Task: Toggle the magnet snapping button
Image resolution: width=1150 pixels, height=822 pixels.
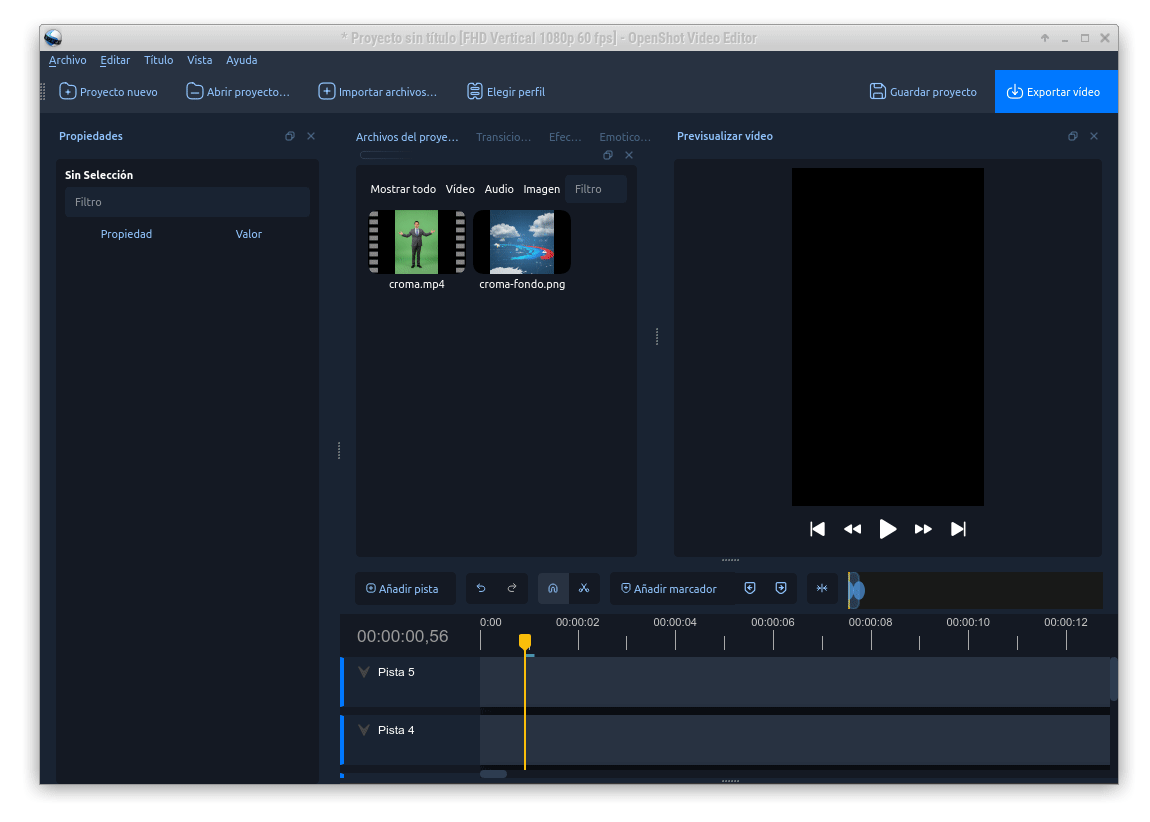Action: (553, 589)
